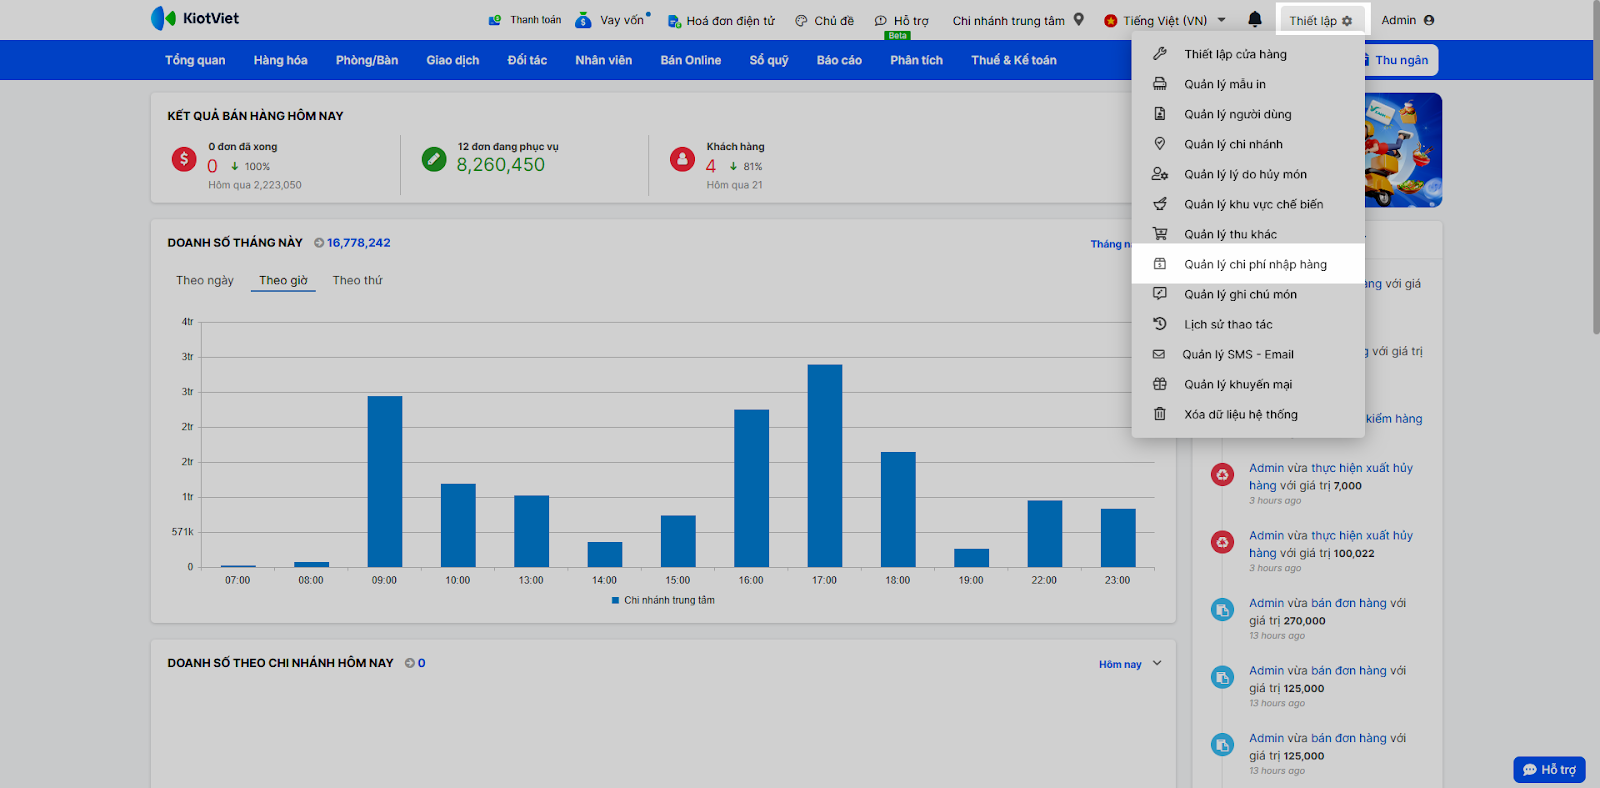Click the history clock icon in settings menu

click(1160, 324)
